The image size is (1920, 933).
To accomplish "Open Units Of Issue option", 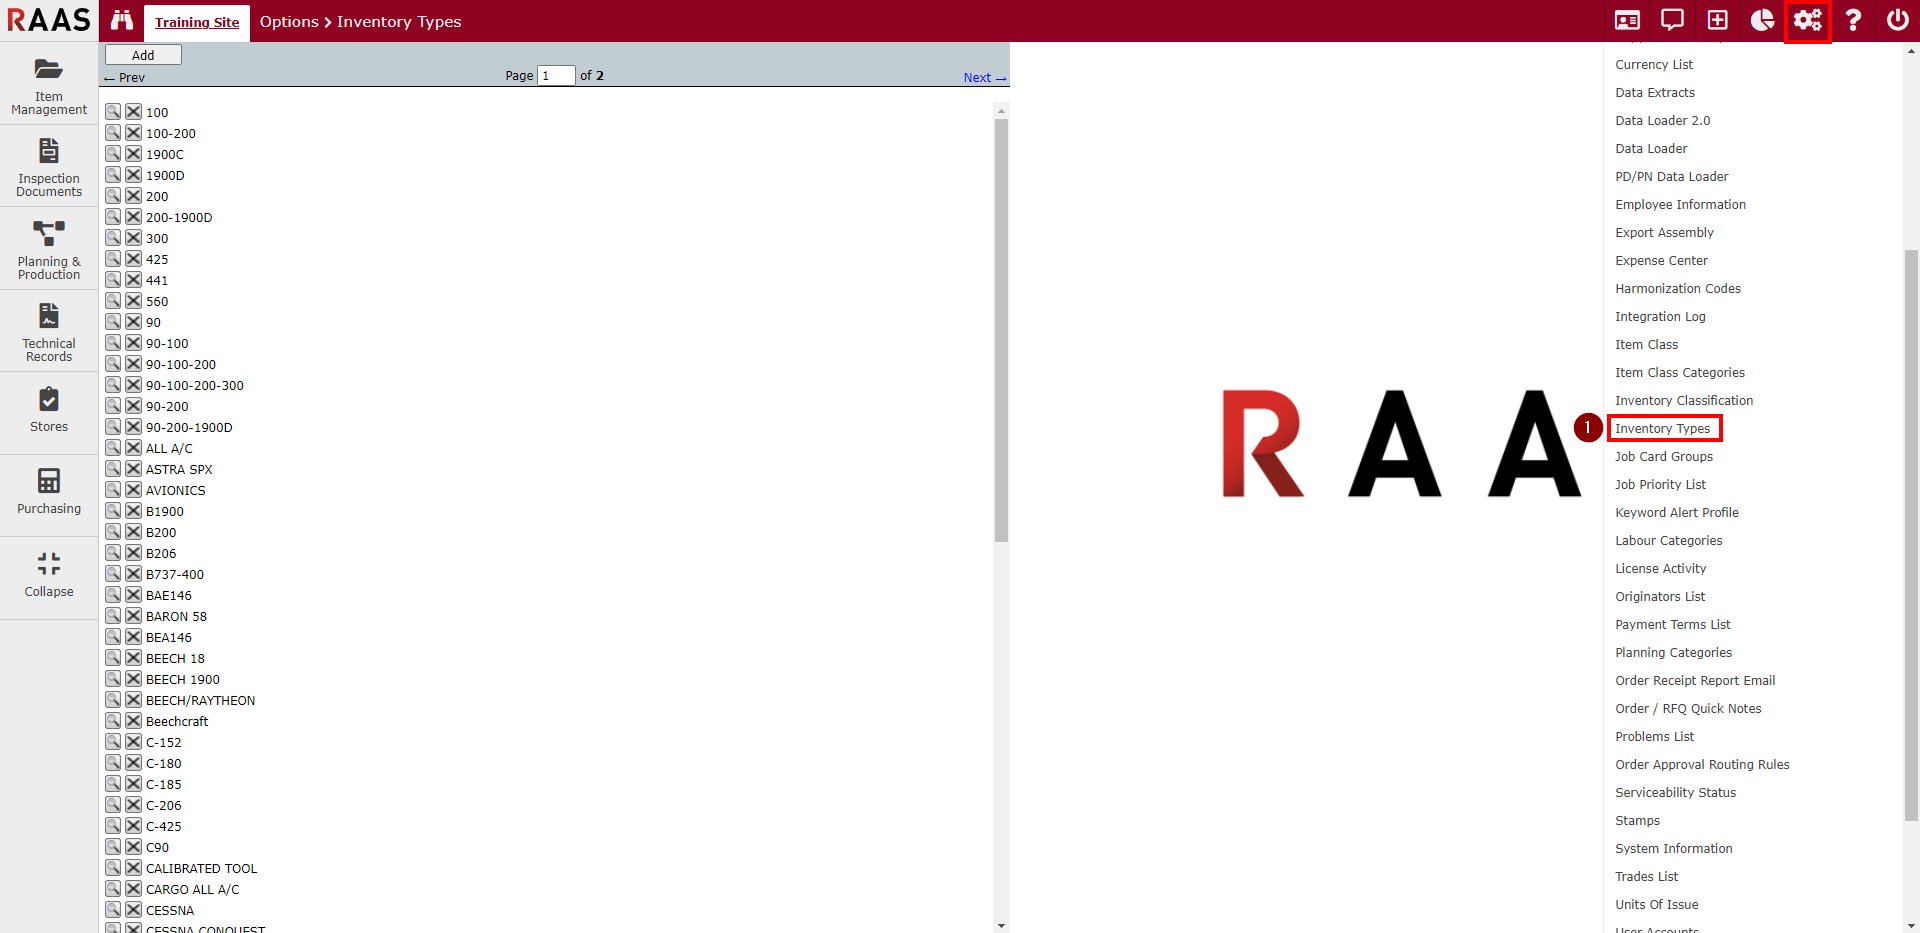I will pos(1656,905).
